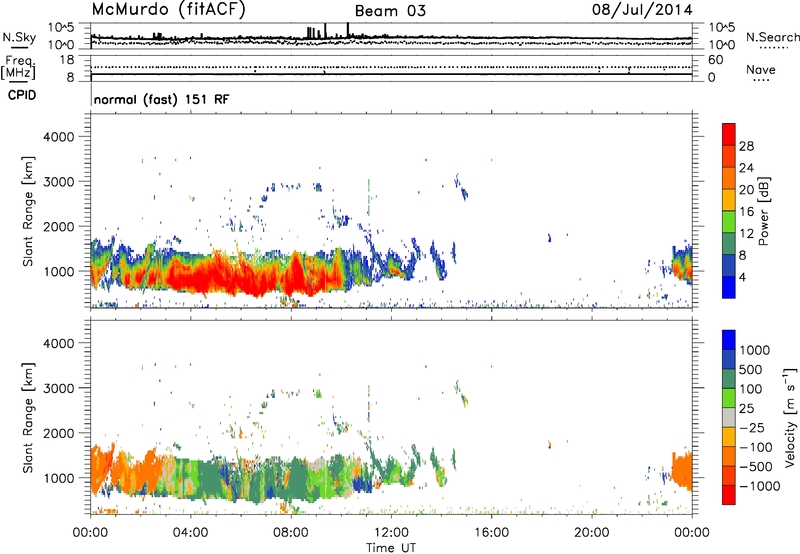Image resolution: width=800 pixels, height=554 pixels.
Task: Pick the yellow 16–20 dB power colorbar segment
Action: point(729,200)
